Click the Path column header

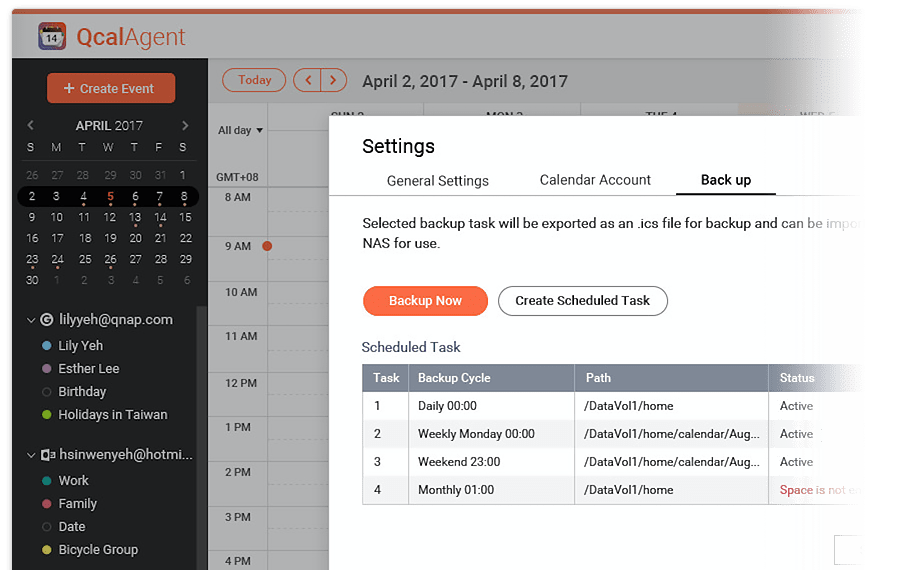coord(672,378)
